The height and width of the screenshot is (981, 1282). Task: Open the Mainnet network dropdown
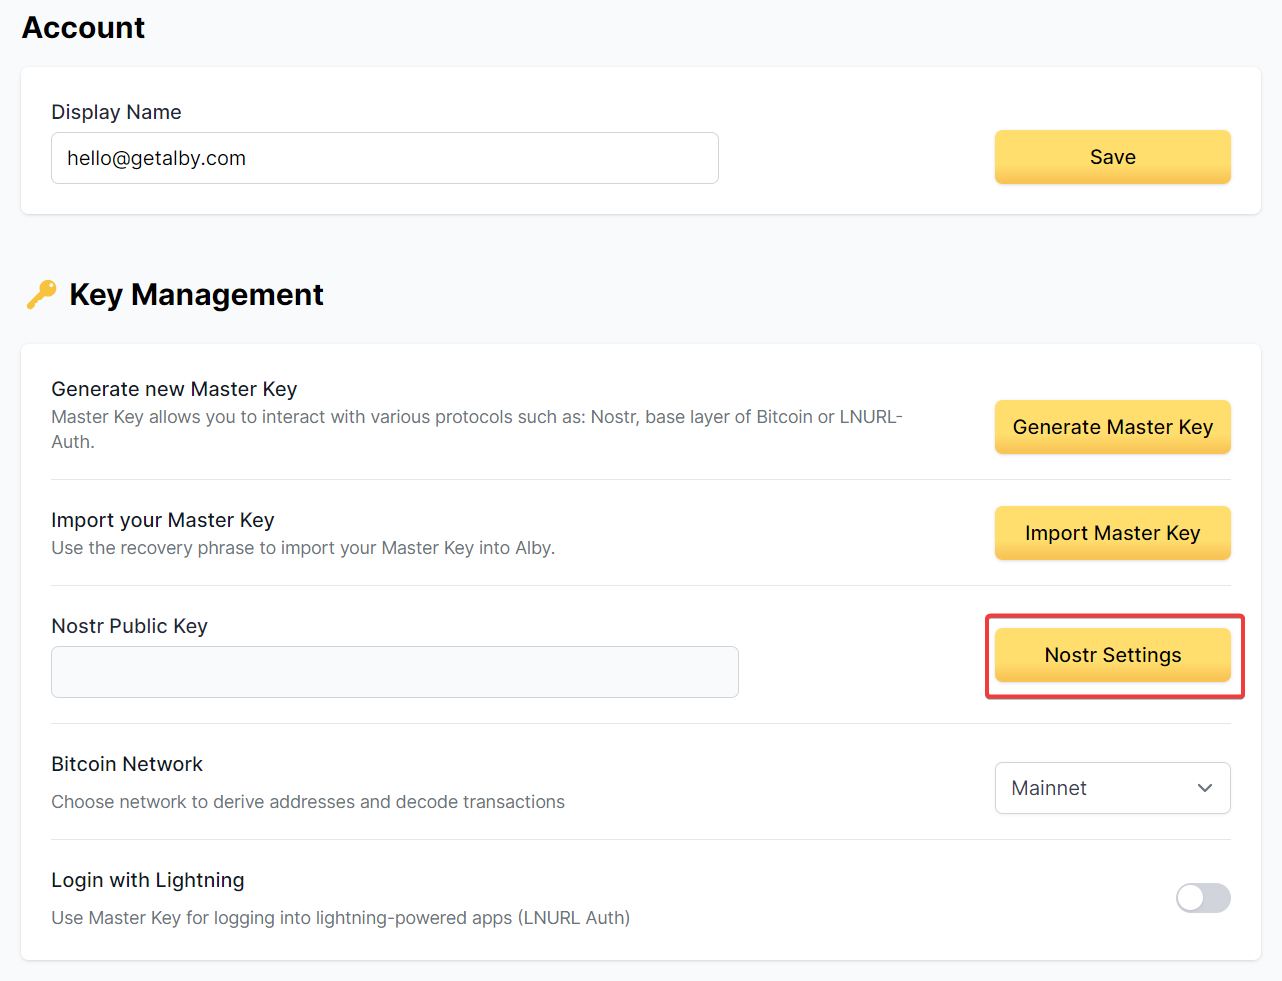1111,788
